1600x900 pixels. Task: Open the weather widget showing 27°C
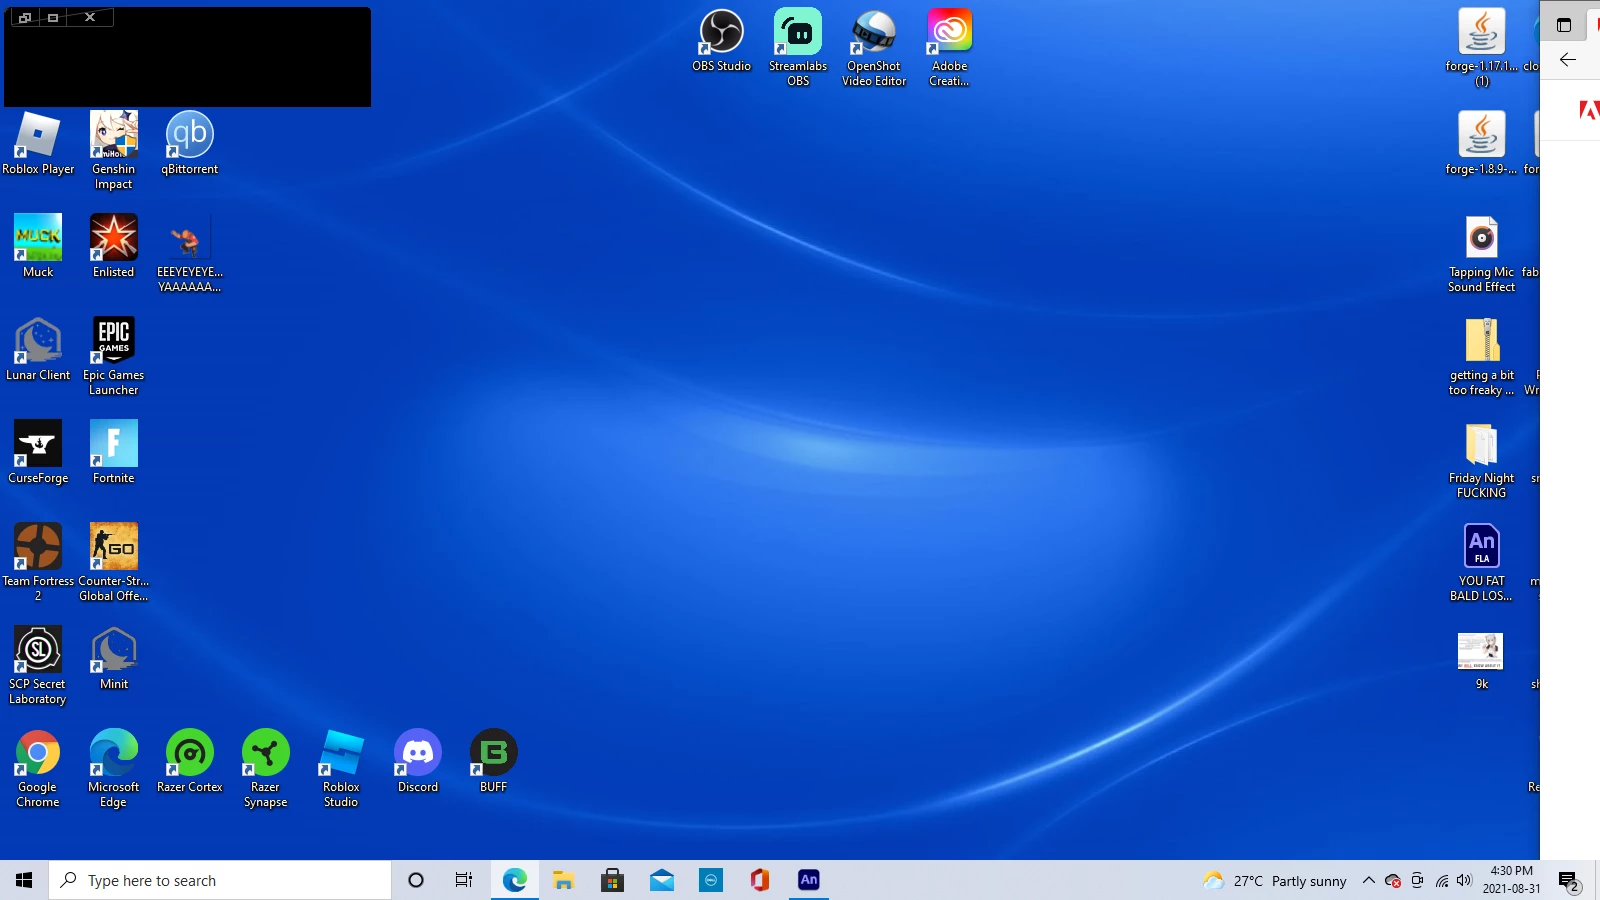[x=1275, y=880]
